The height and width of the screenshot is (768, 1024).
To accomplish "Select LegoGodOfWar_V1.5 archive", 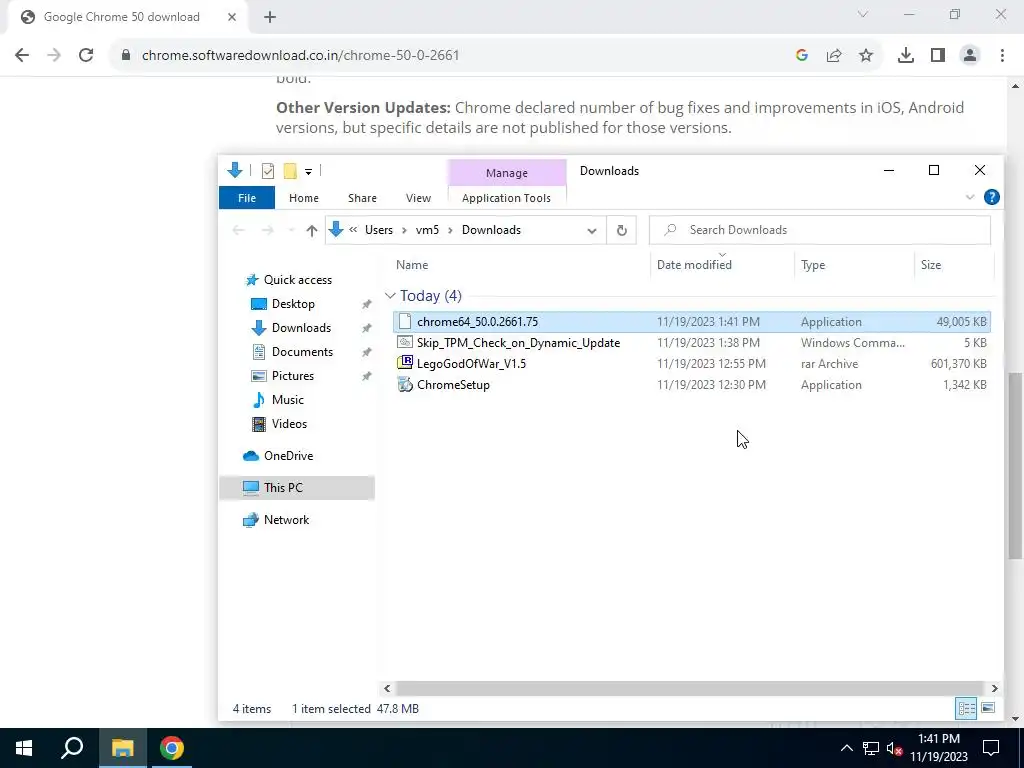I will coord(692,364).
